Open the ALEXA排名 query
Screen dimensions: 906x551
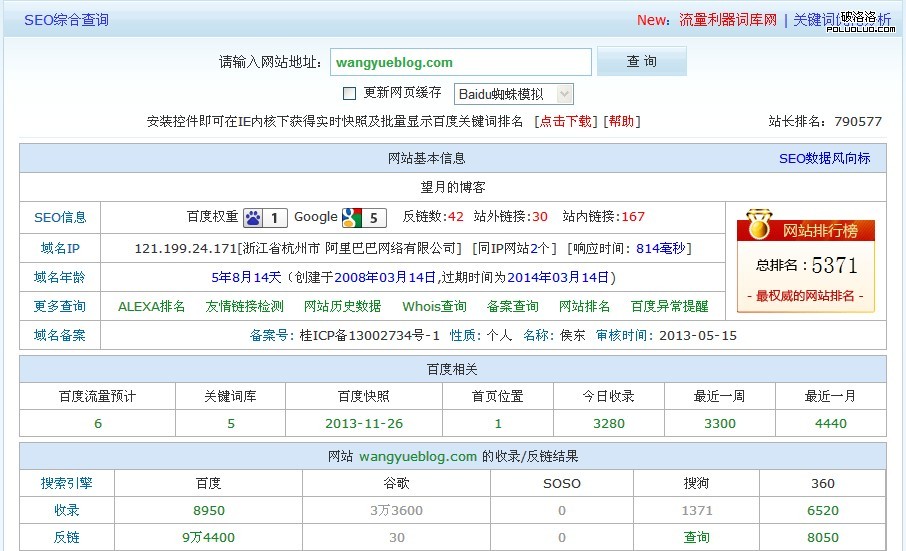pos(151,306)
